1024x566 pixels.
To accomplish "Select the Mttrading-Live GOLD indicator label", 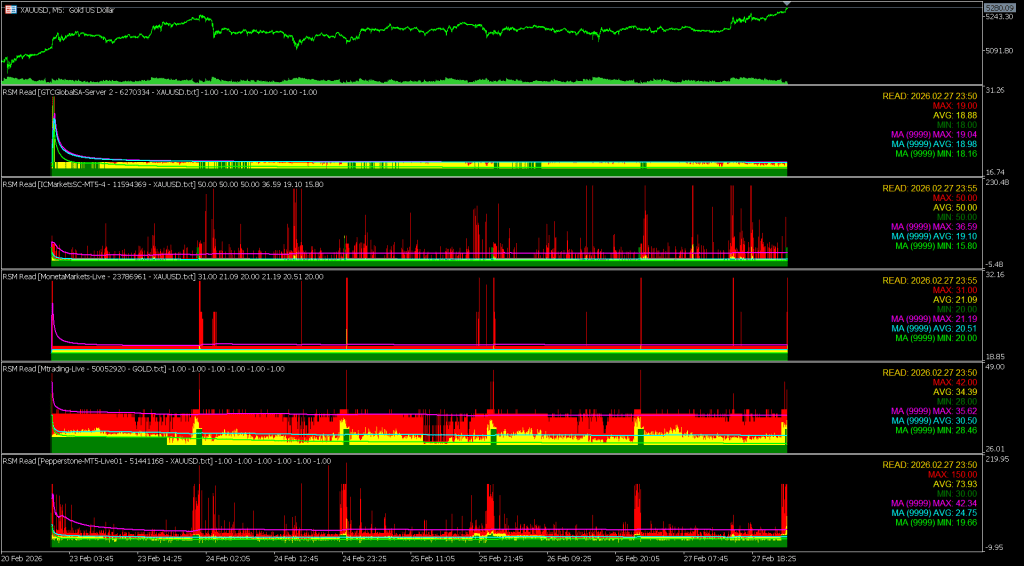I will click(144, 368).
